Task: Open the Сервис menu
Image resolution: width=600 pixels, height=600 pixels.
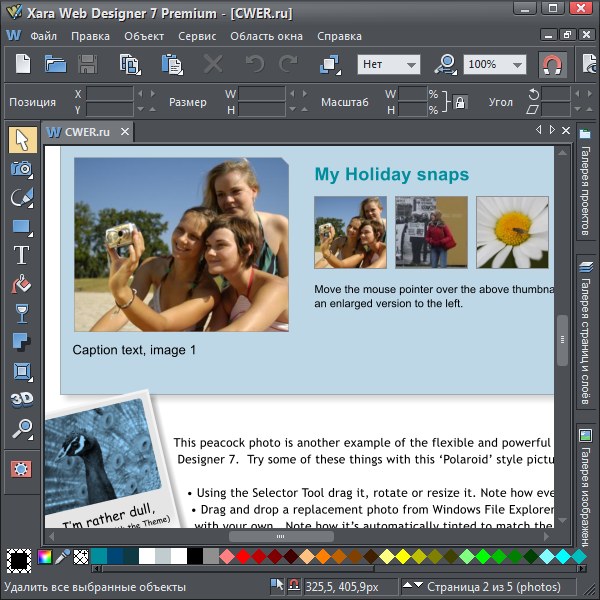Action: click(197, 36)
